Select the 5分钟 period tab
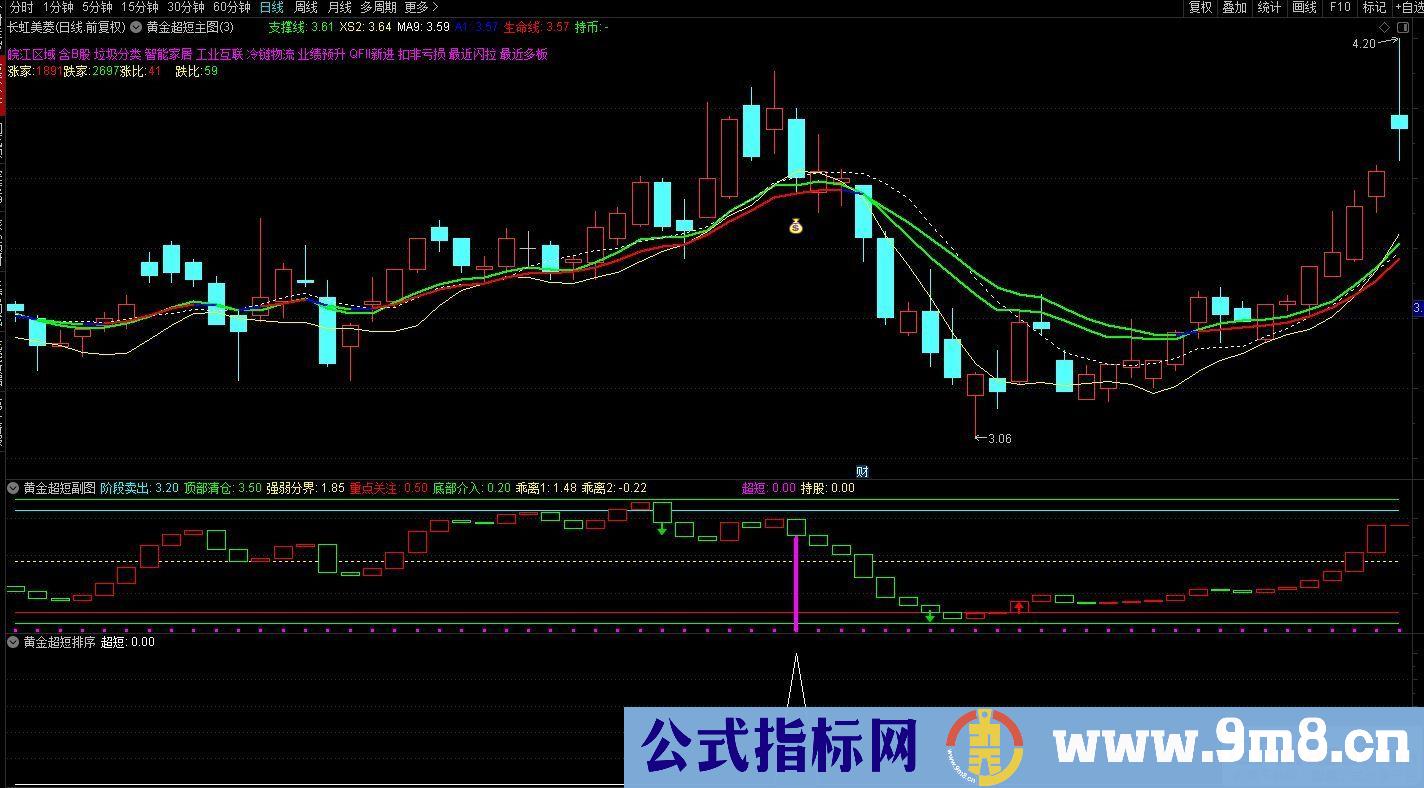 pos(97,7)
